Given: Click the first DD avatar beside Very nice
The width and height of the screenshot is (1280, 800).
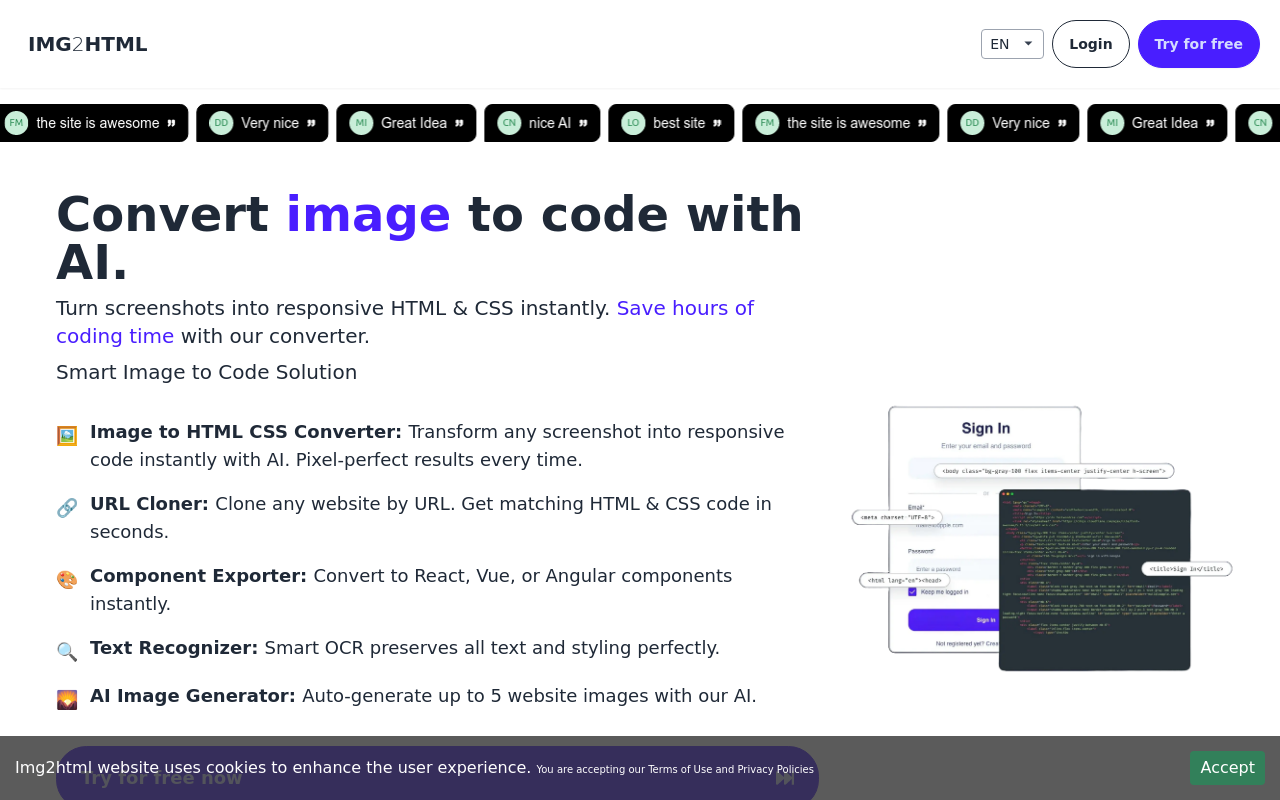Looking at the screenshot, I should [x=221, y=123].
